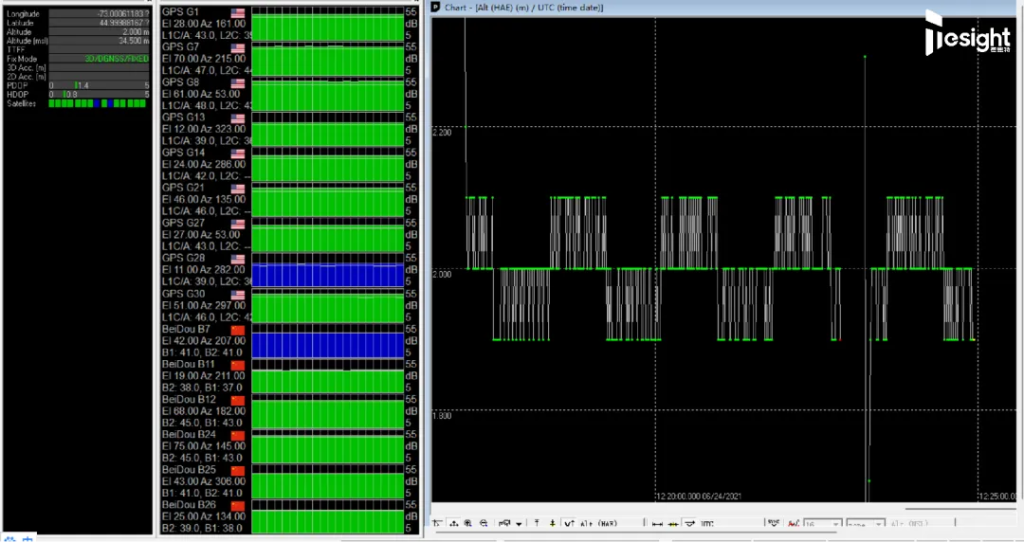The image size is (1024, 542).
Task: Click the US flag on GPS G7 row
Action: coord(238,48)
